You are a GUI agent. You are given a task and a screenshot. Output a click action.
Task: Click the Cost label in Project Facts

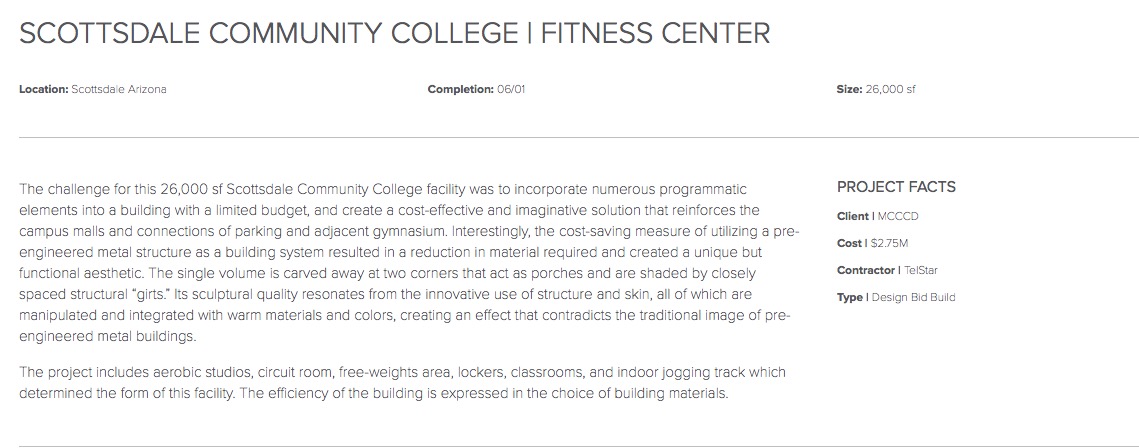849,243
